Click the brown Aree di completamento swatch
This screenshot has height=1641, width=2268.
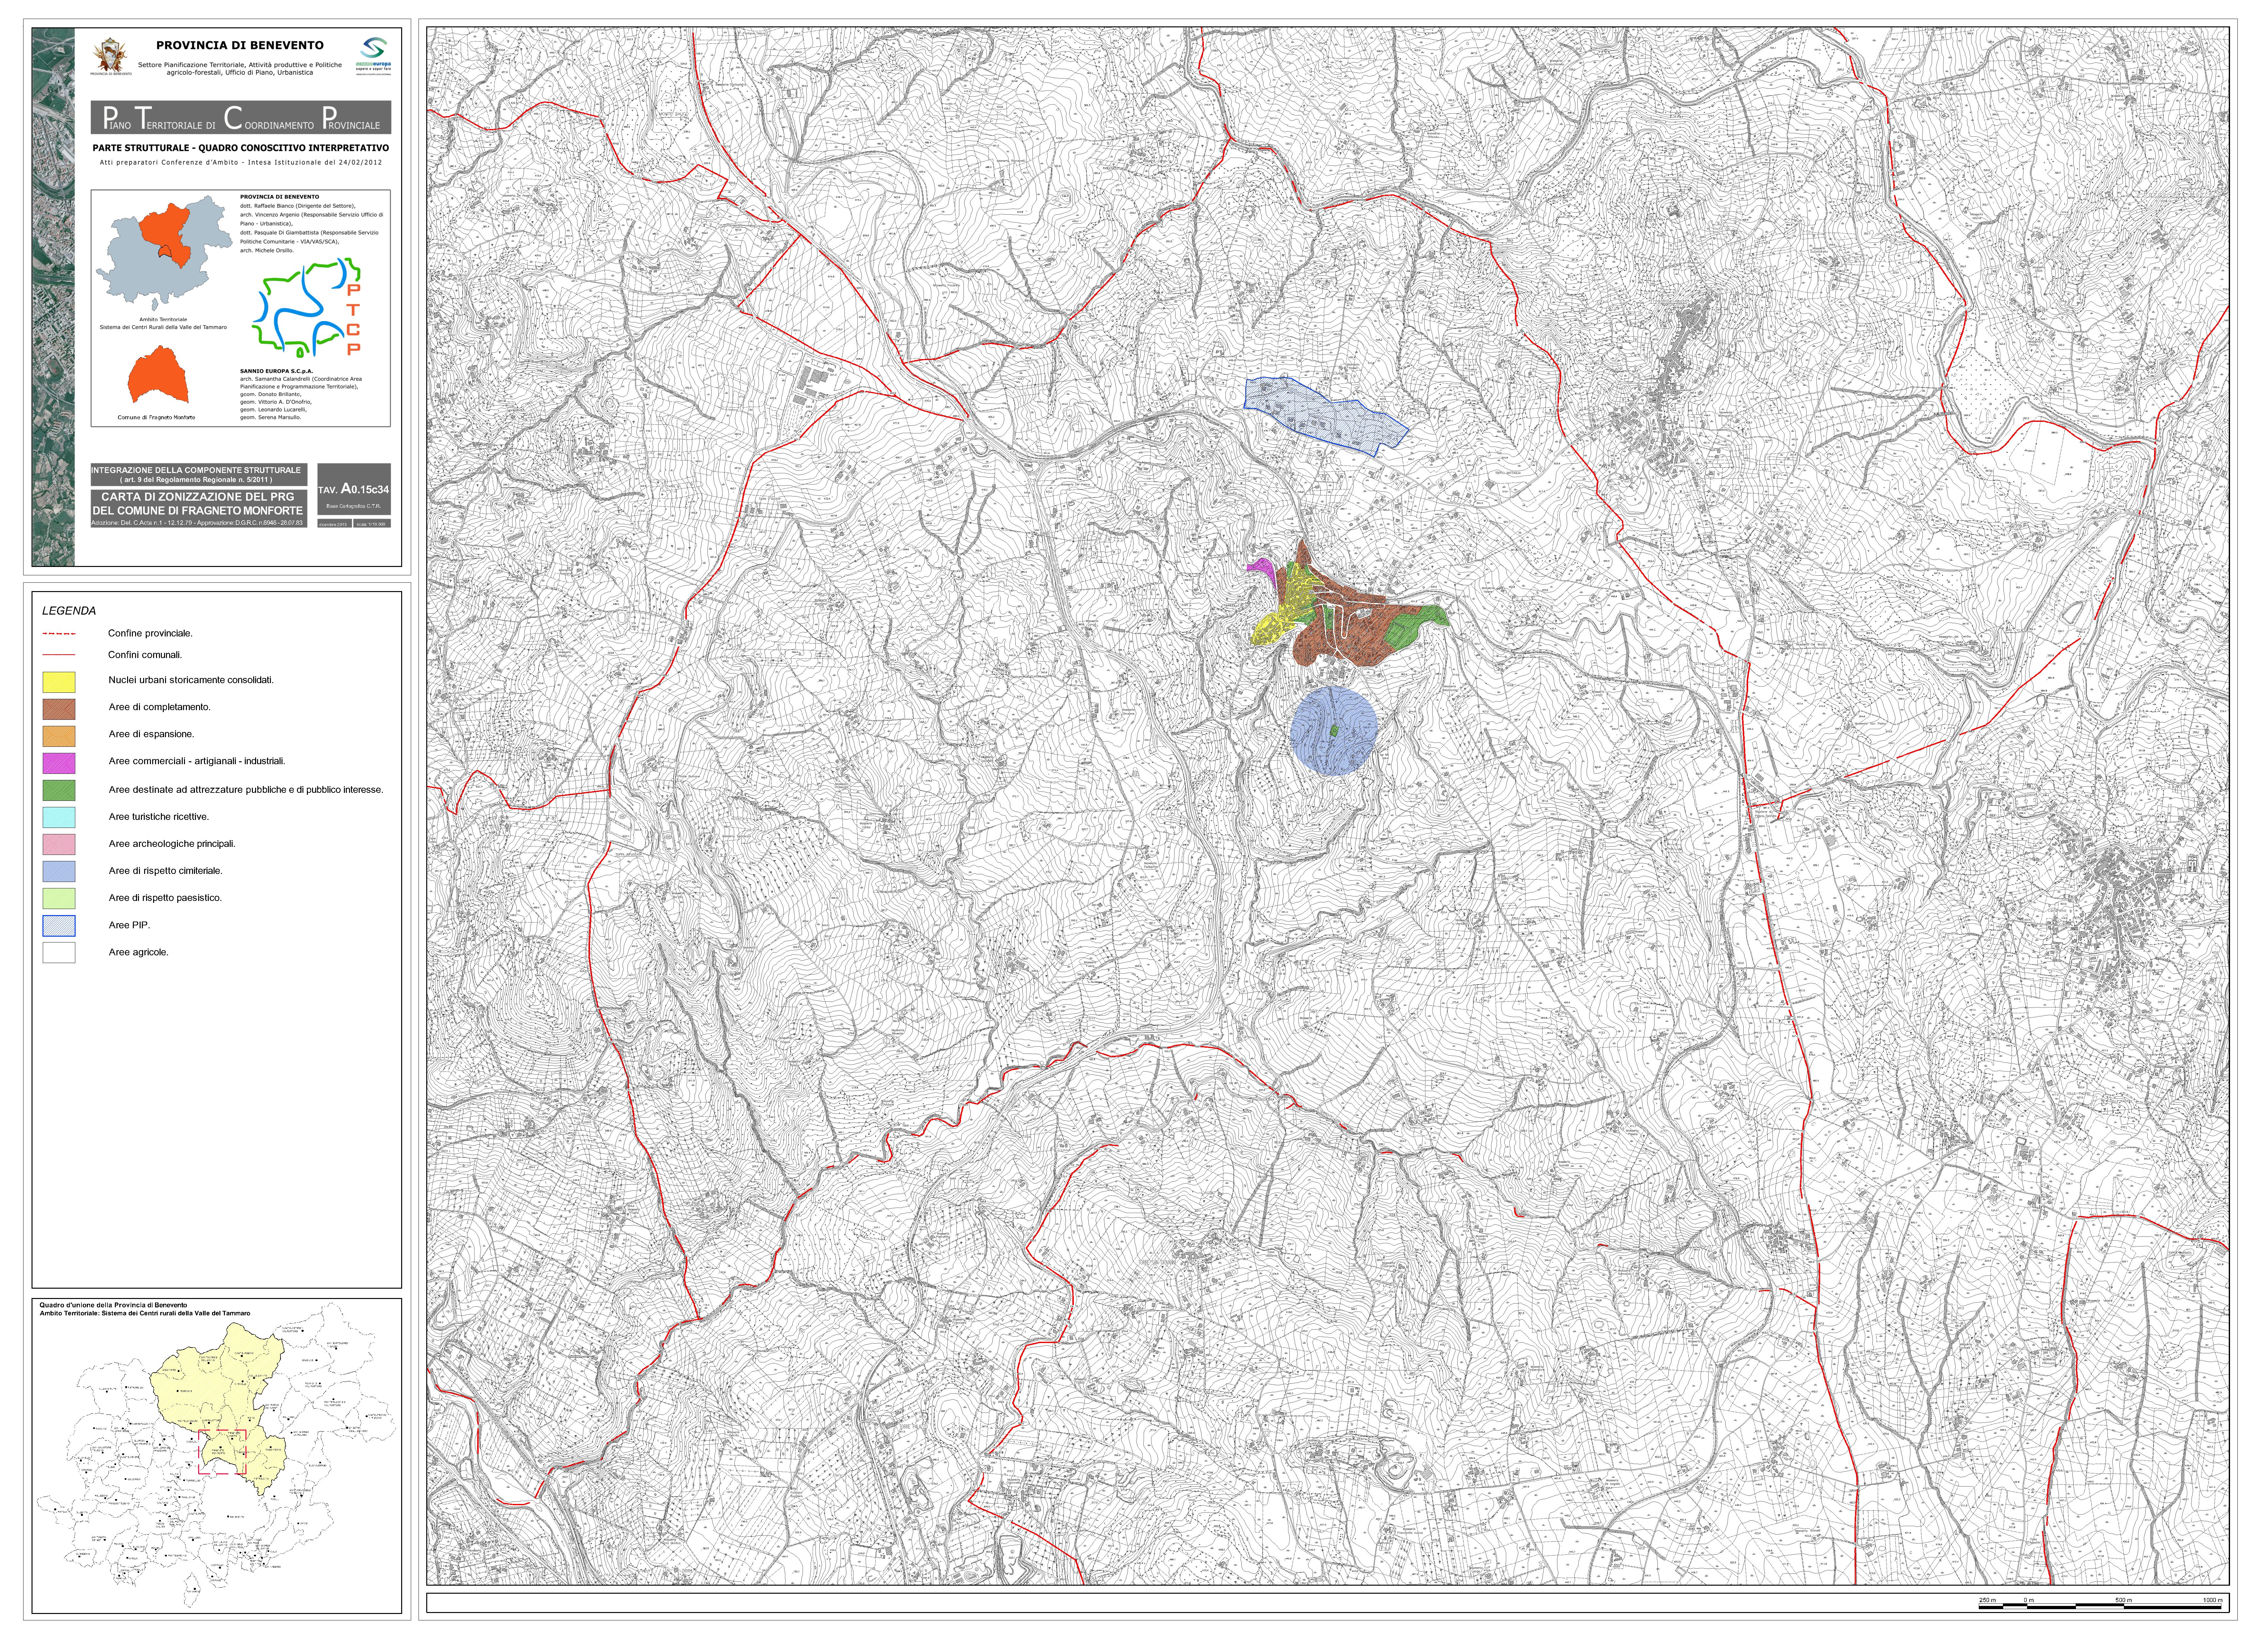59,709
